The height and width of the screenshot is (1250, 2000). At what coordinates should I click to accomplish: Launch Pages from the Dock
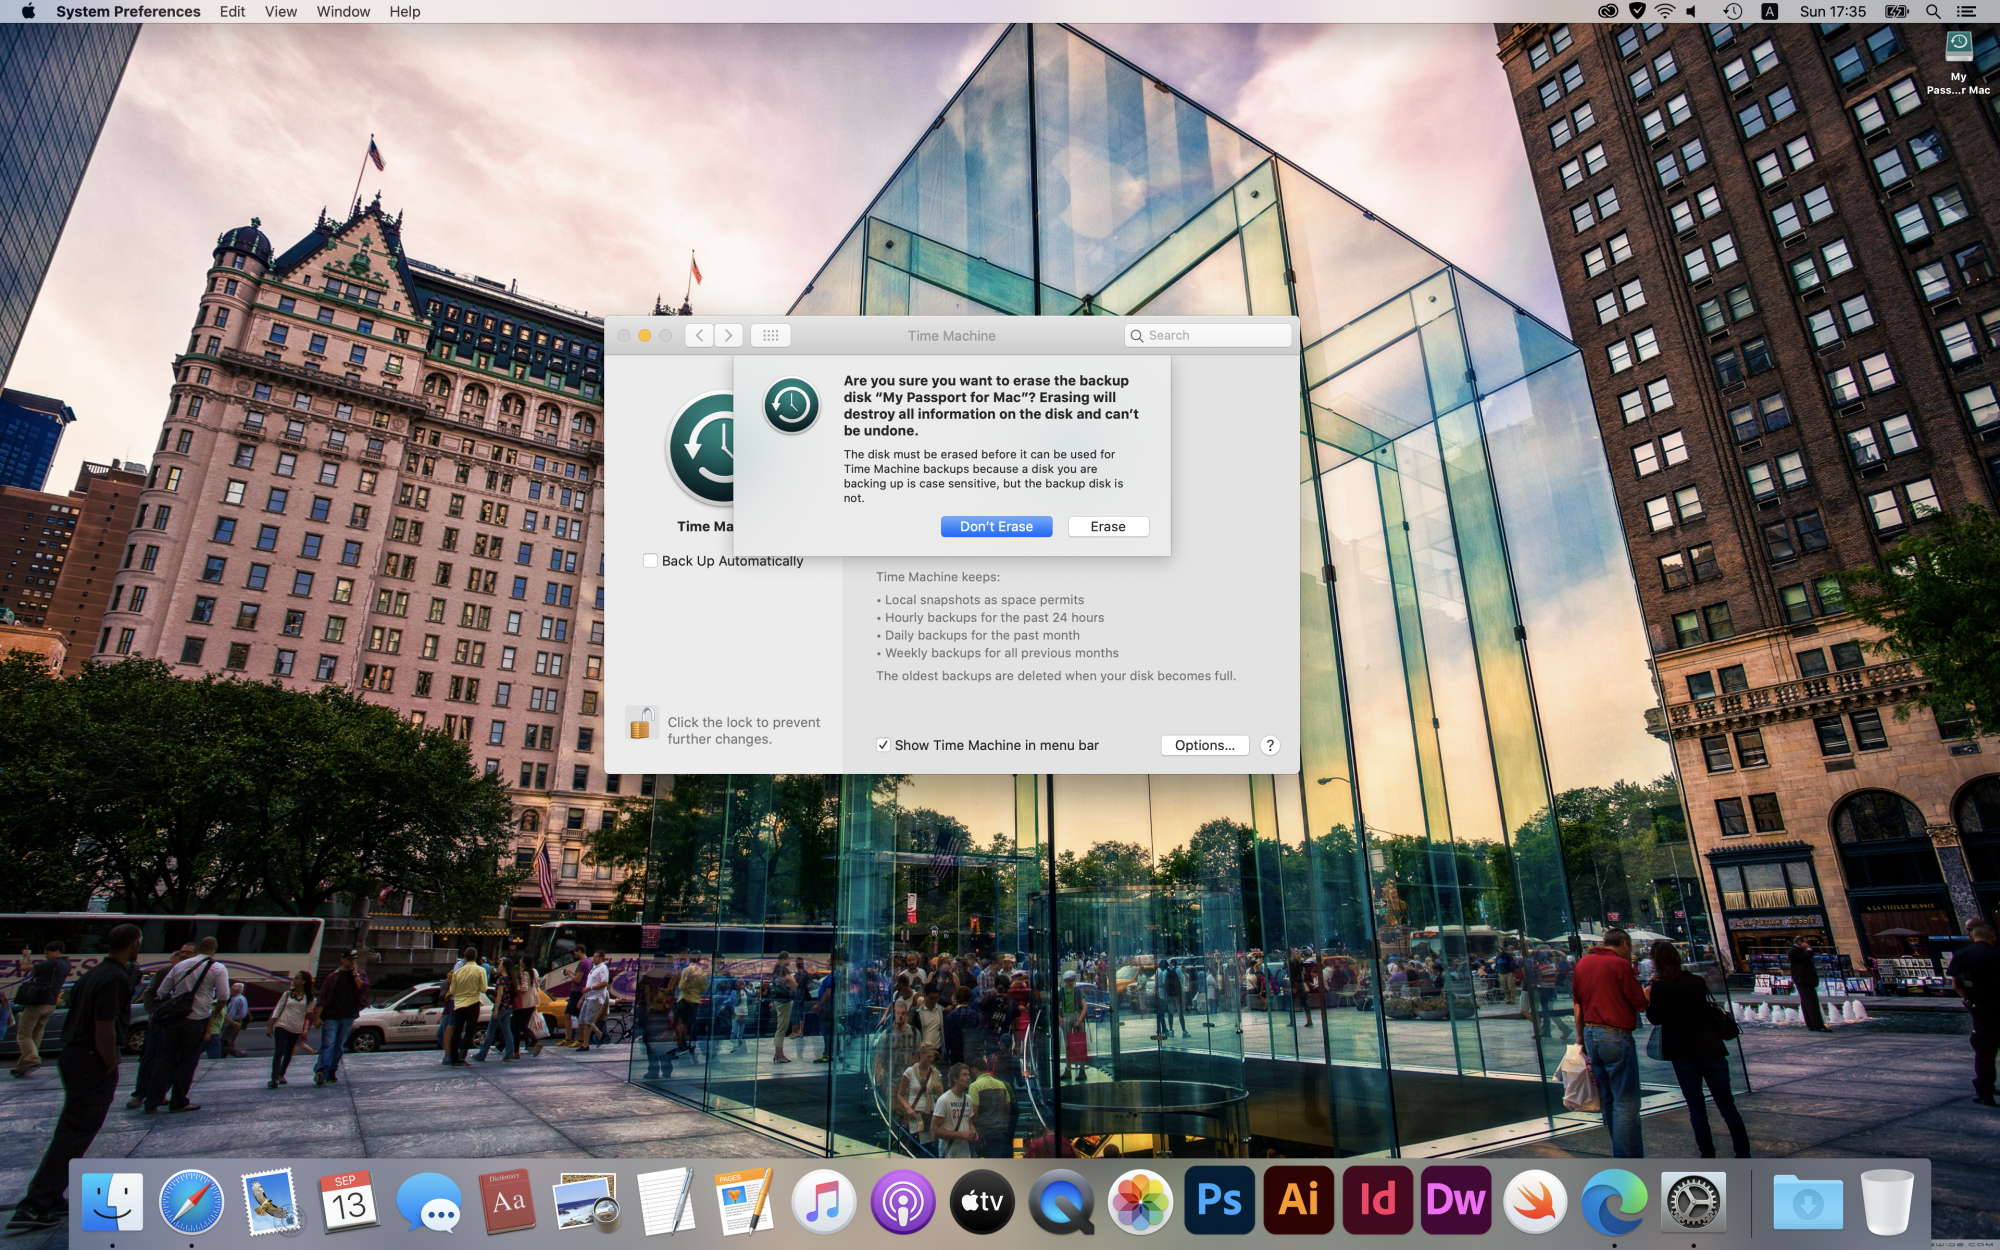point(744,1201)
